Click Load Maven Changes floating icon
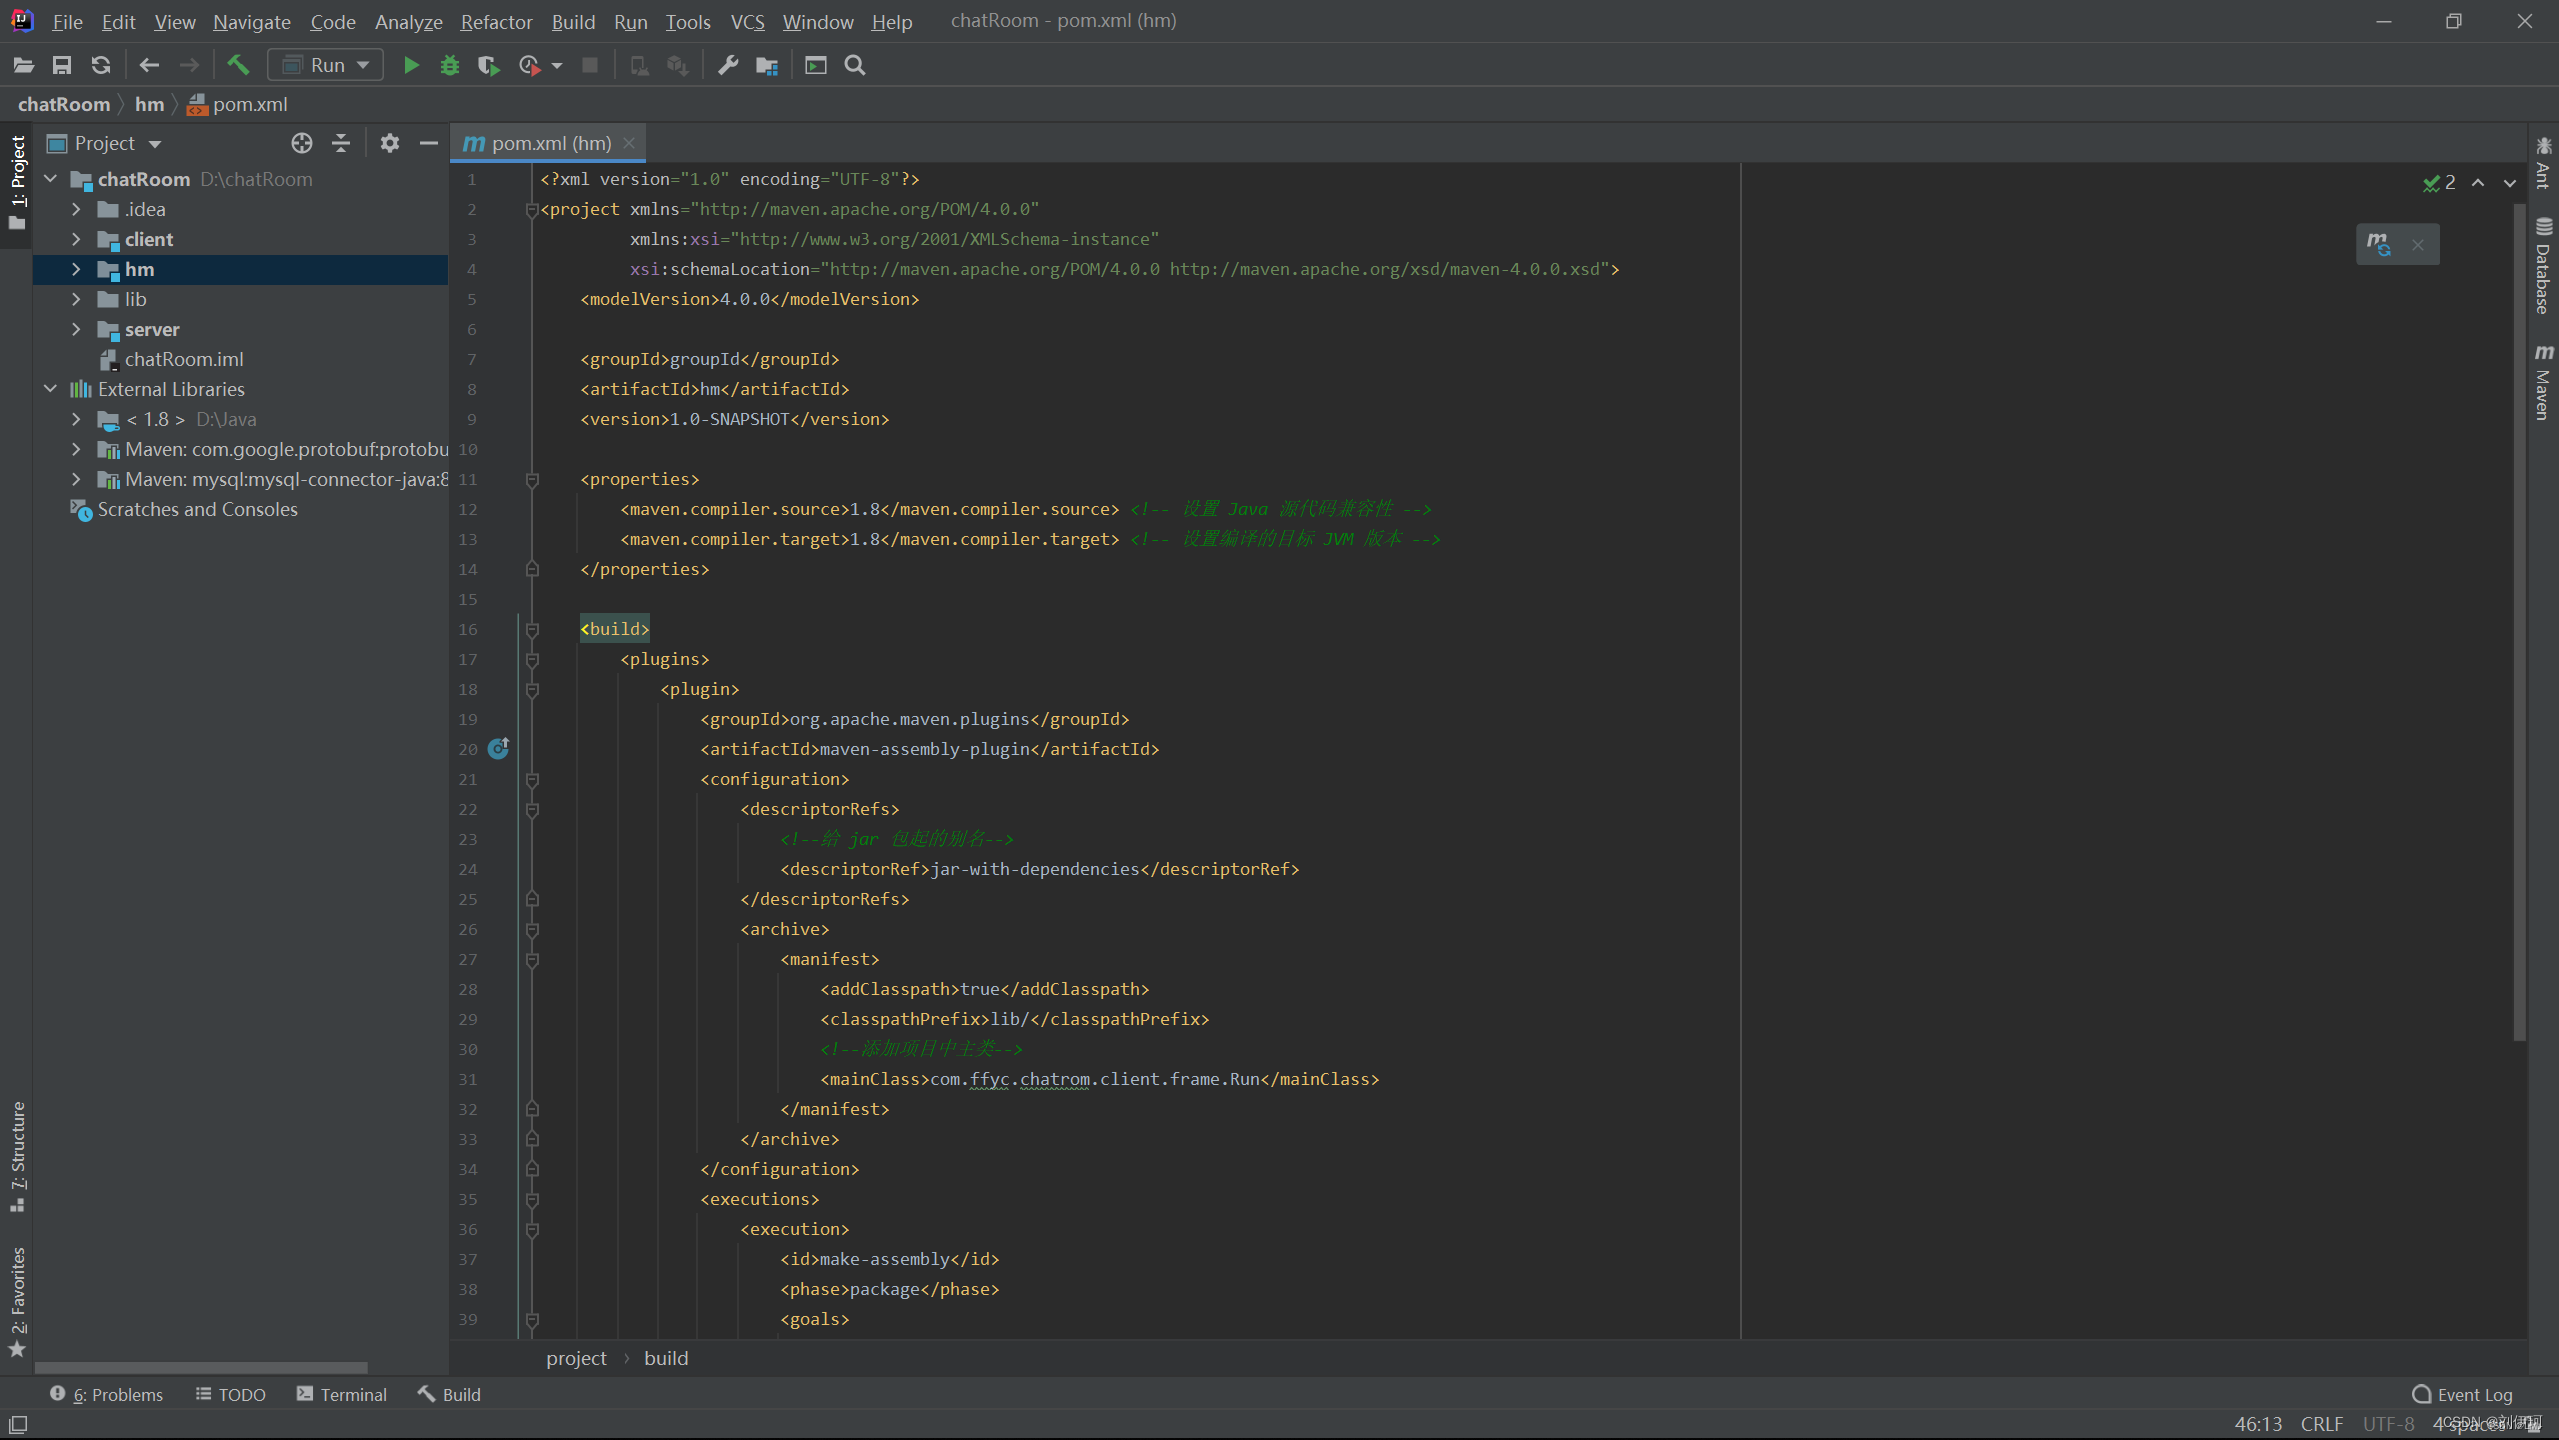 pyautogui.click(x=2379, y=244)
